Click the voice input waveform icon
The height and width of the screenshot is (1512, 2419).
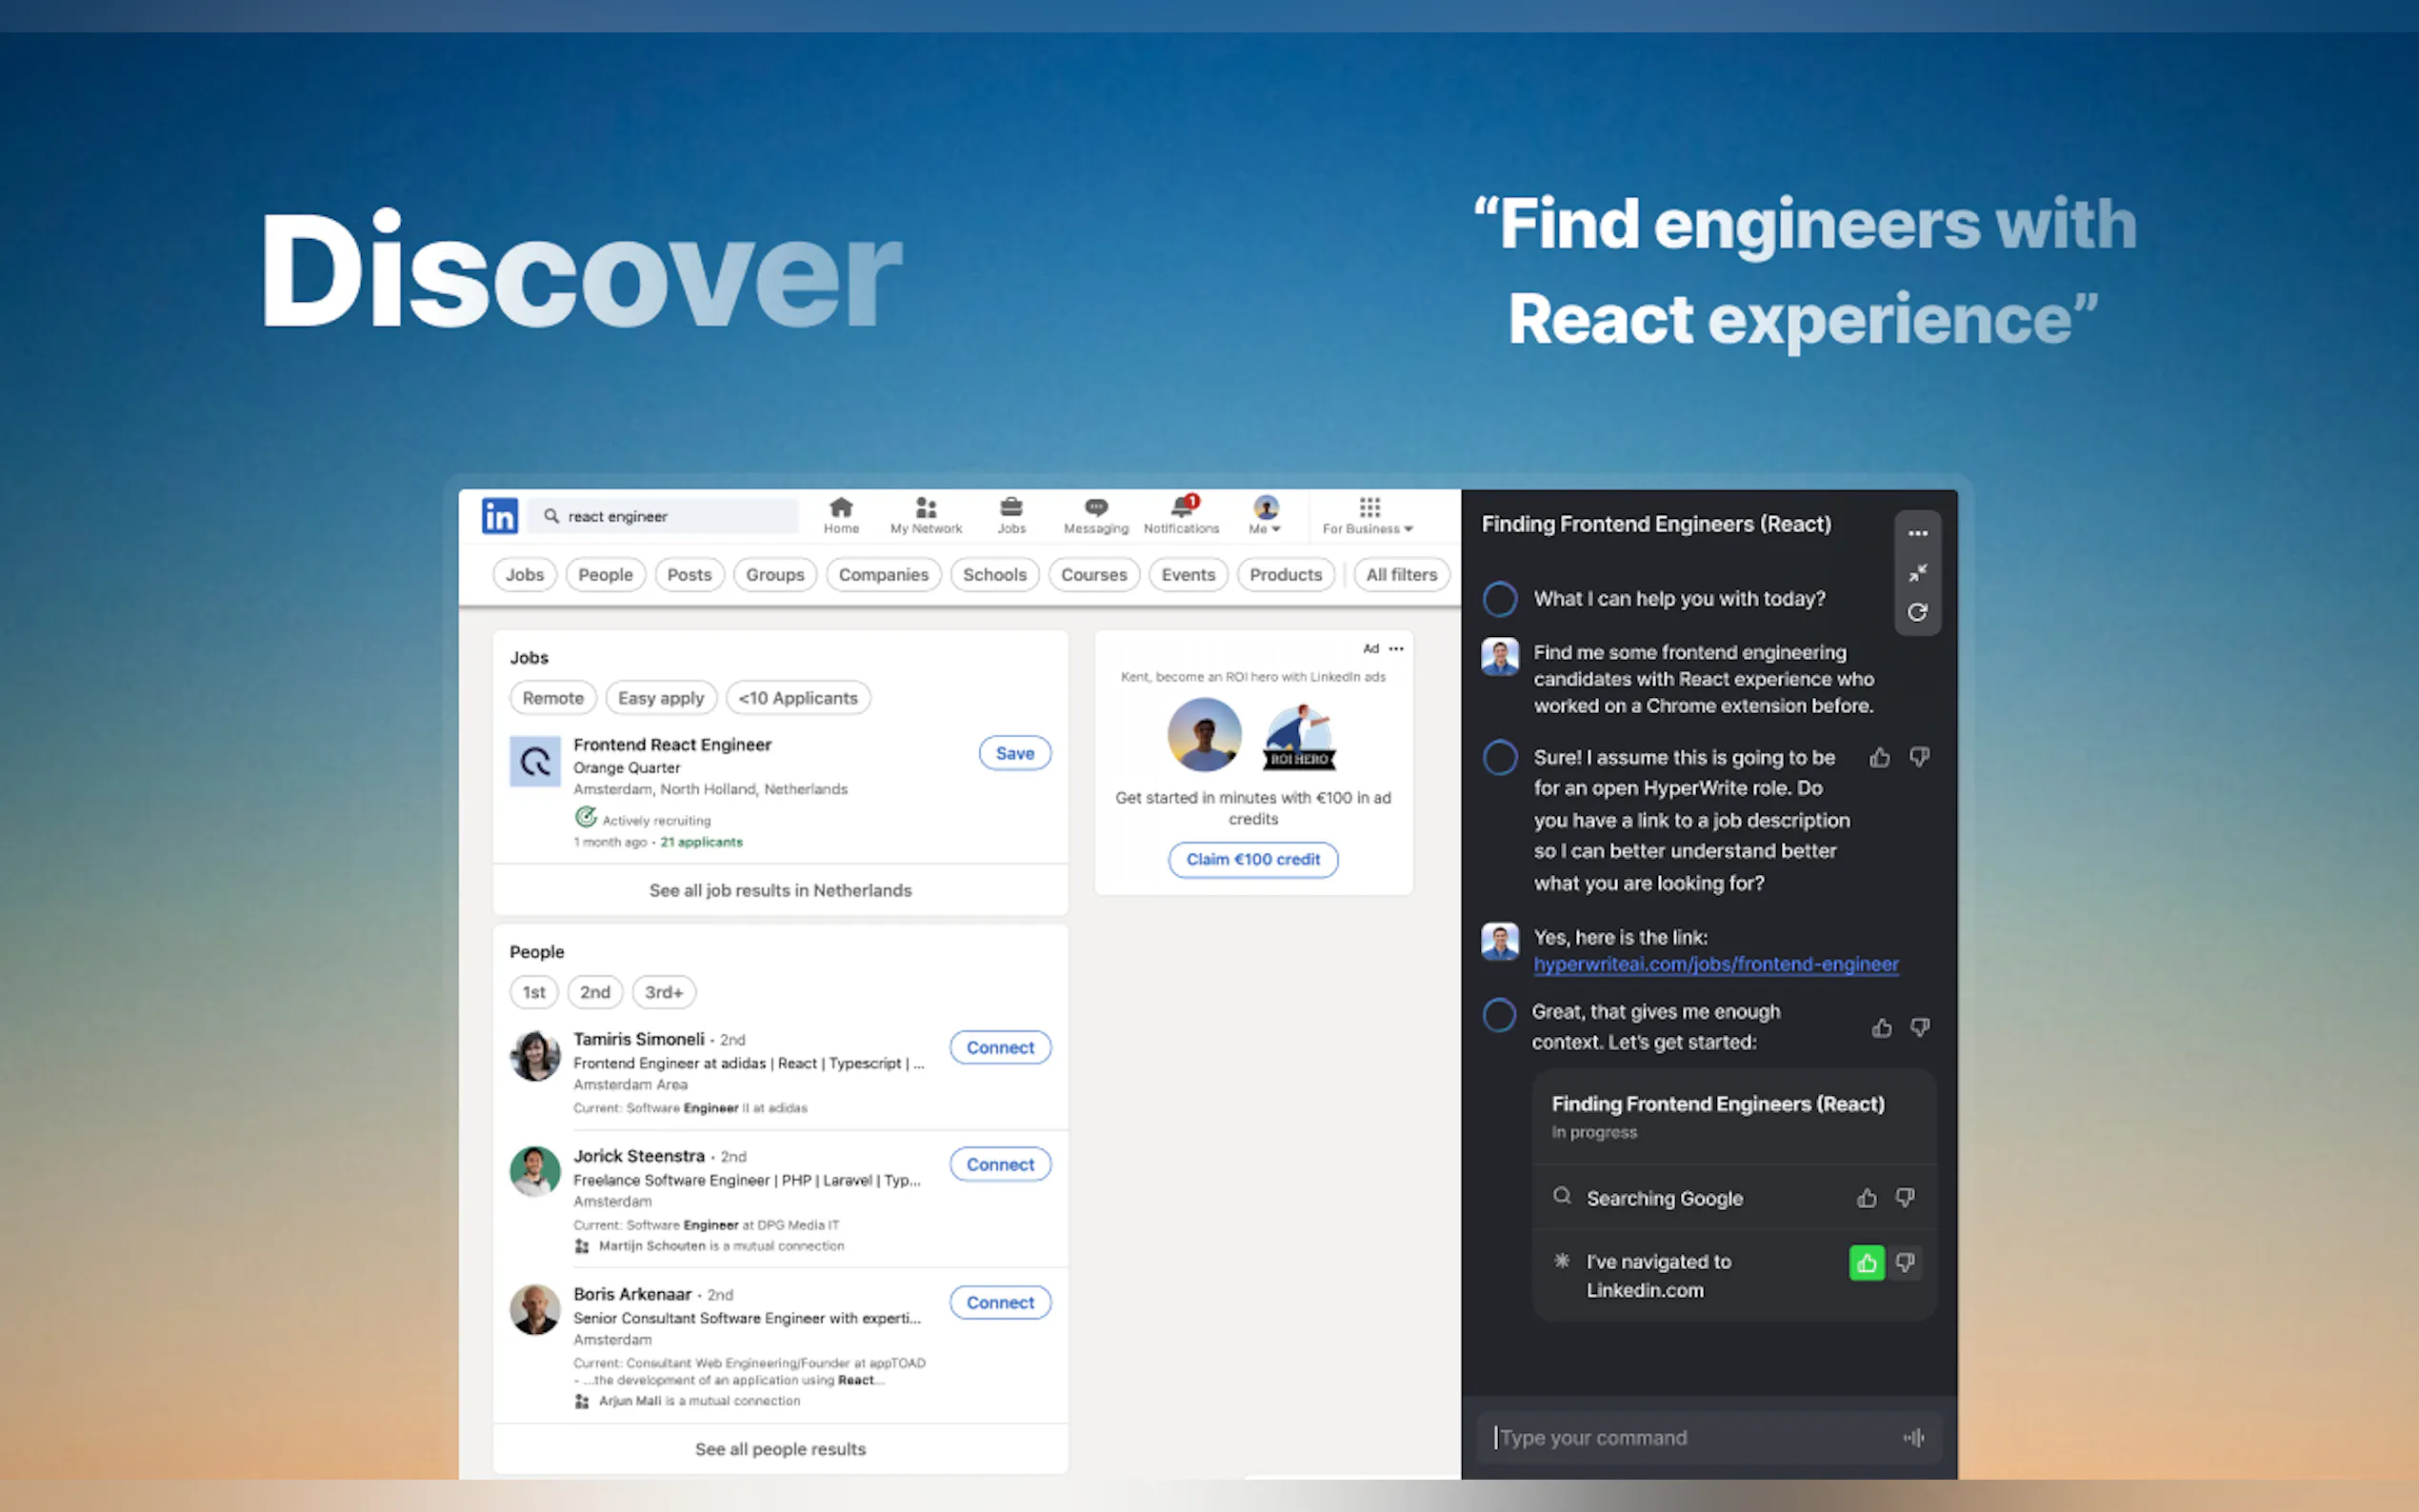(1913, 1437)
